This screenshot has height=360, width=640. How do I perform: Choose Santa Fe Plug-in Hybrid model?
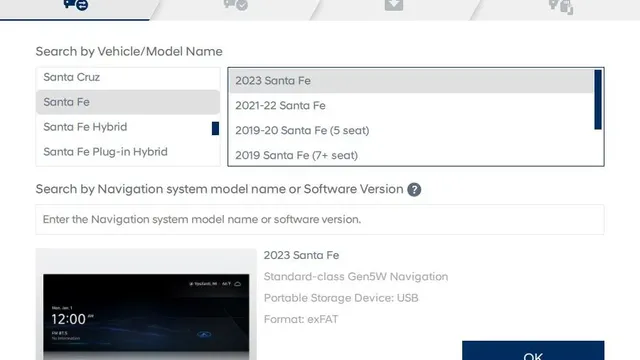128,152
